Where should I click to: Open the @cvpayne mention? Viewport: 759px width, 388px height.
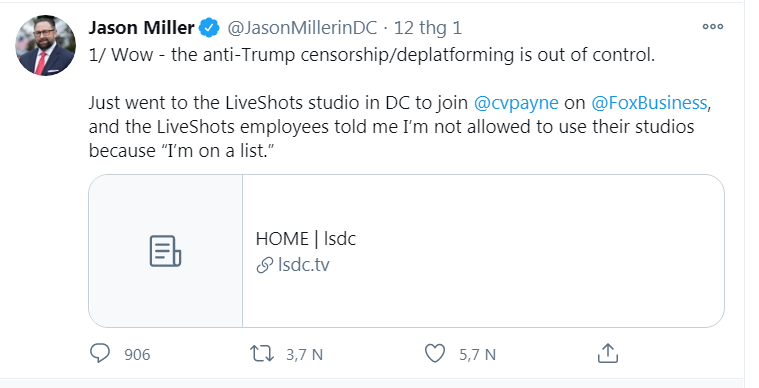pos(516,103)
